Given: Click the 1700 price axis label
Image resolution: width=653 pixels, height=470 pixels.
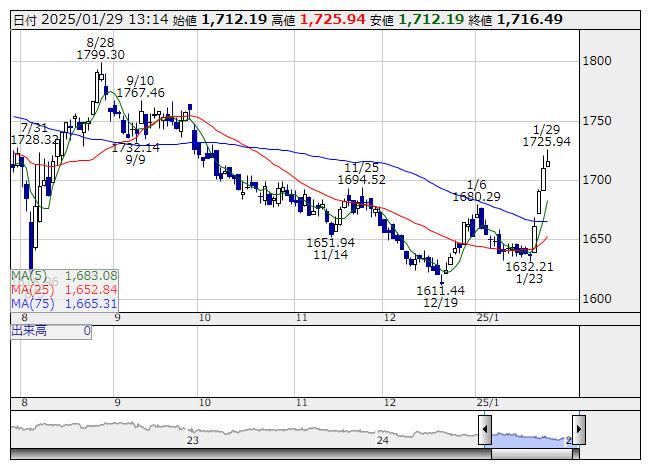Looking at the screenshot, I should click(597, 180).
